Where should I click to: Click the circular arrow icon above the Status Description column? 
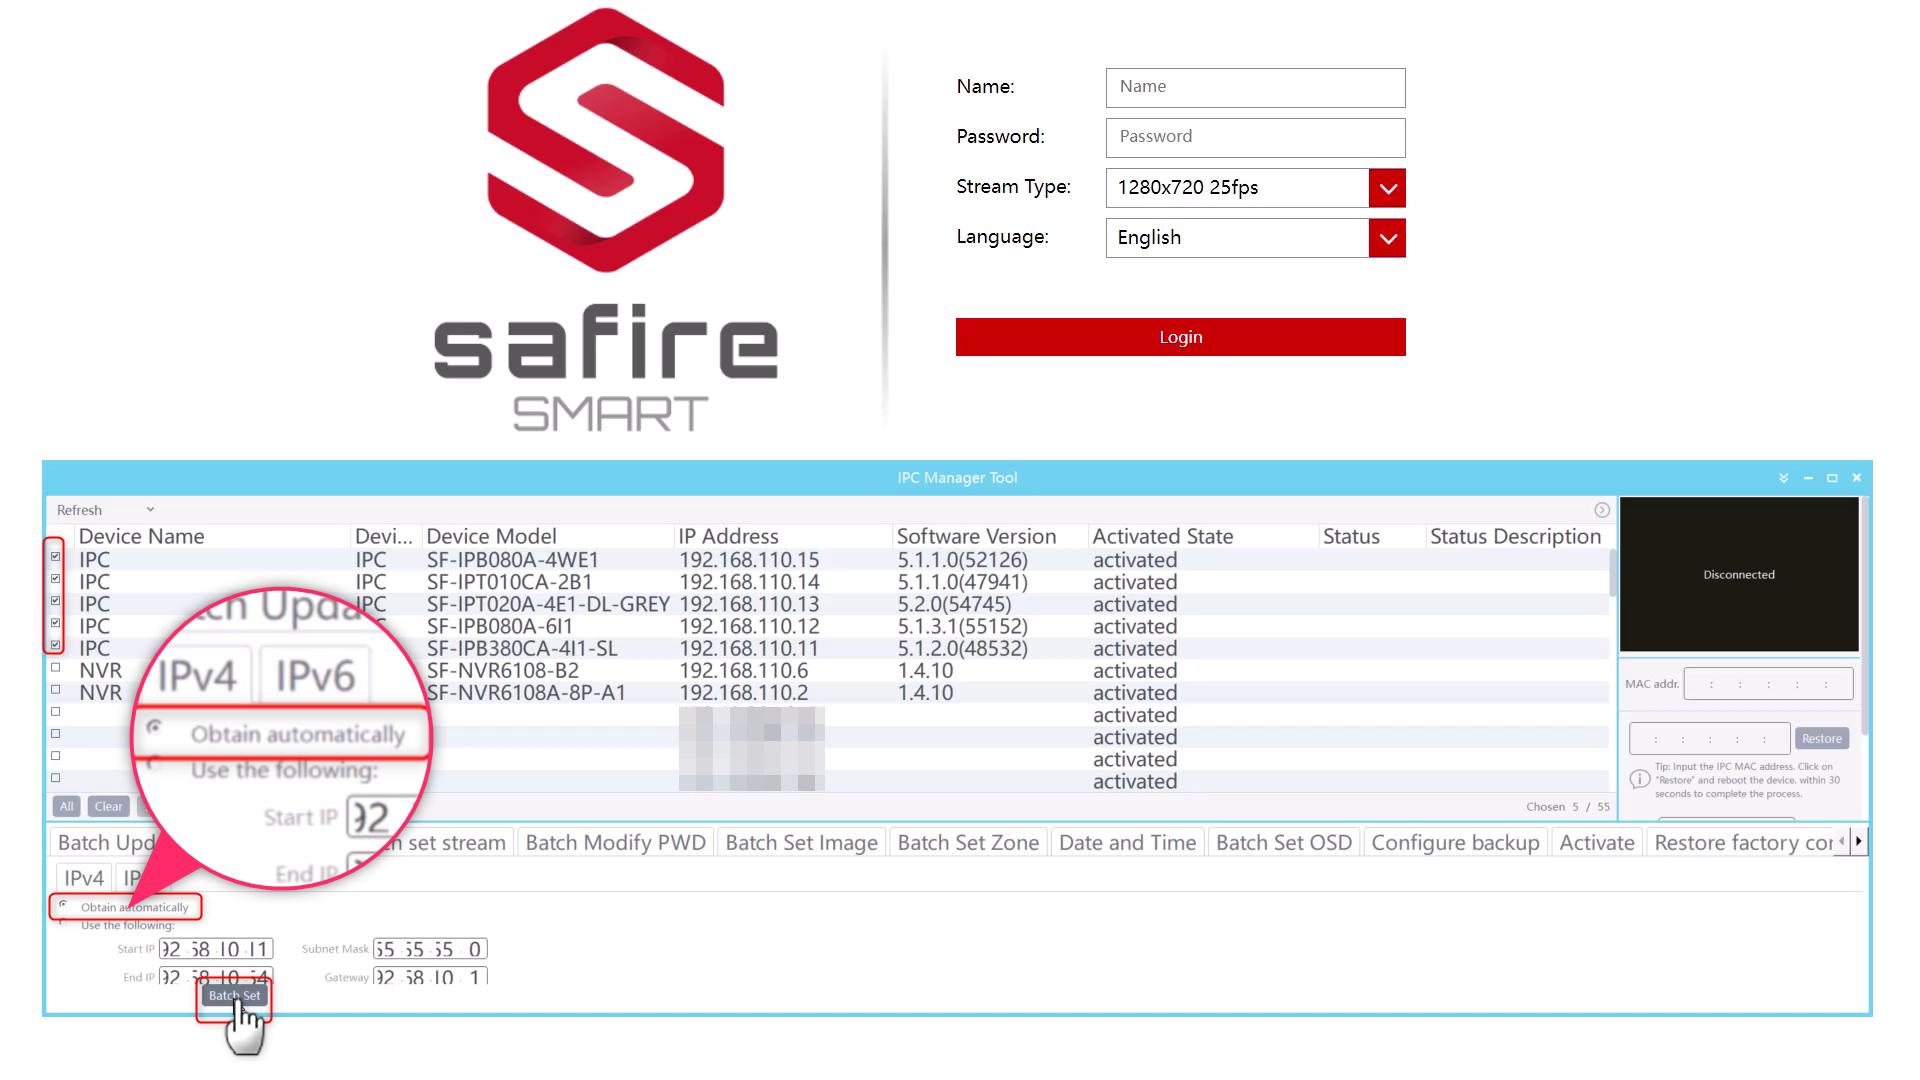(x=1602, y=509)
